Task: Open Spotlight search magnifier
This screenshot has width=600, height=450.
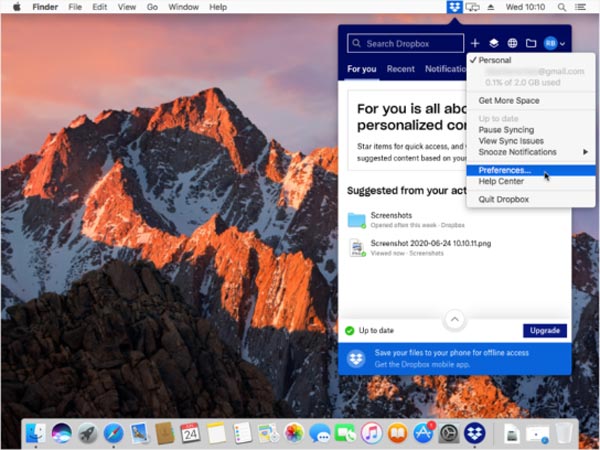Action: 562,7
